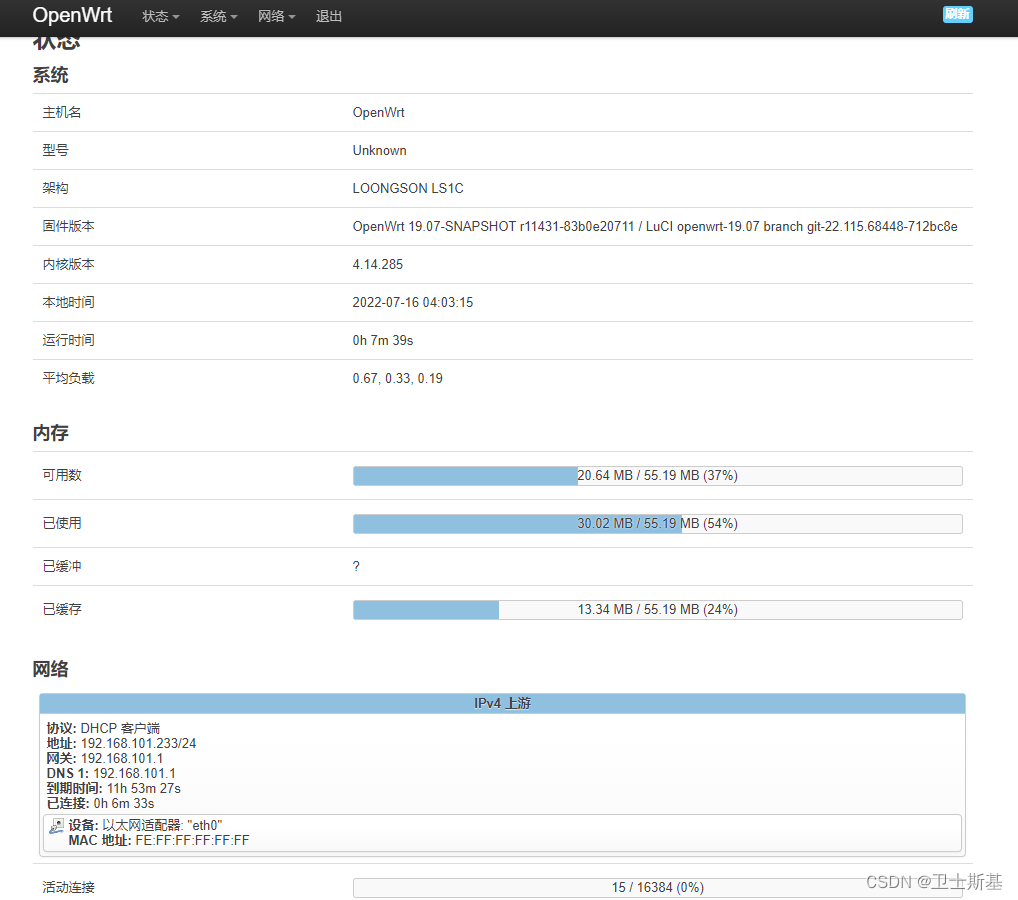Click the 网络 section heading
The height and width of the screenshot is (900, 1018).
[51, 669]
